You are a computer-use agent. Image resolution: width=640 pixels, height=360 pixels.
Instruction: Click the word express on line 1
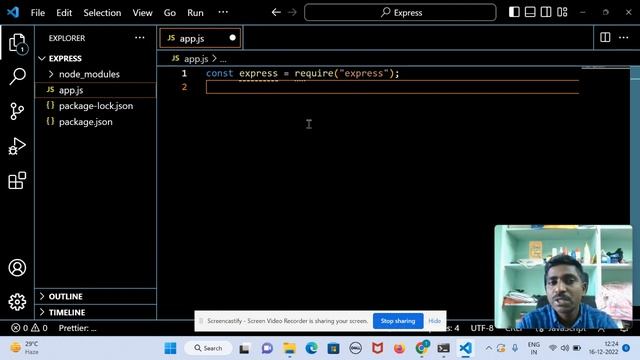(258, 73)
